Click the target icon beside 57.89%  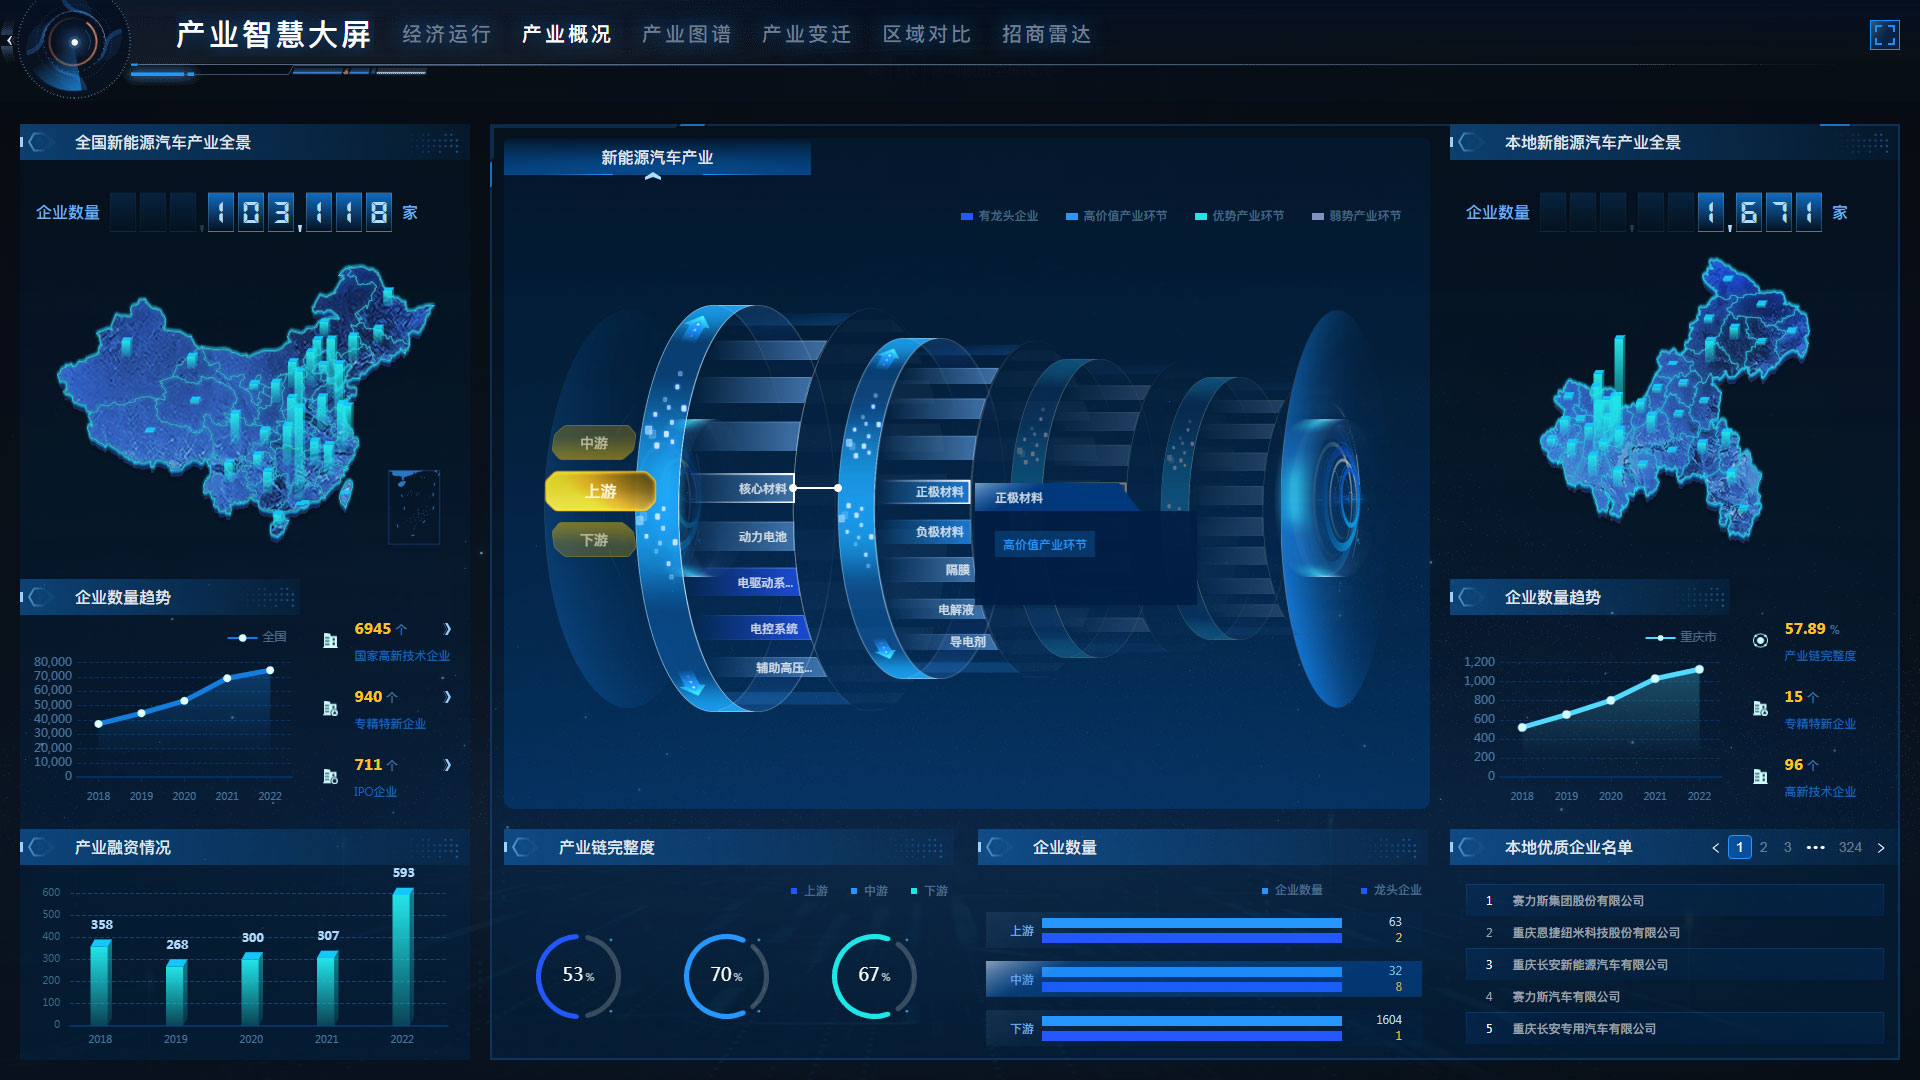coord(1760,640)
